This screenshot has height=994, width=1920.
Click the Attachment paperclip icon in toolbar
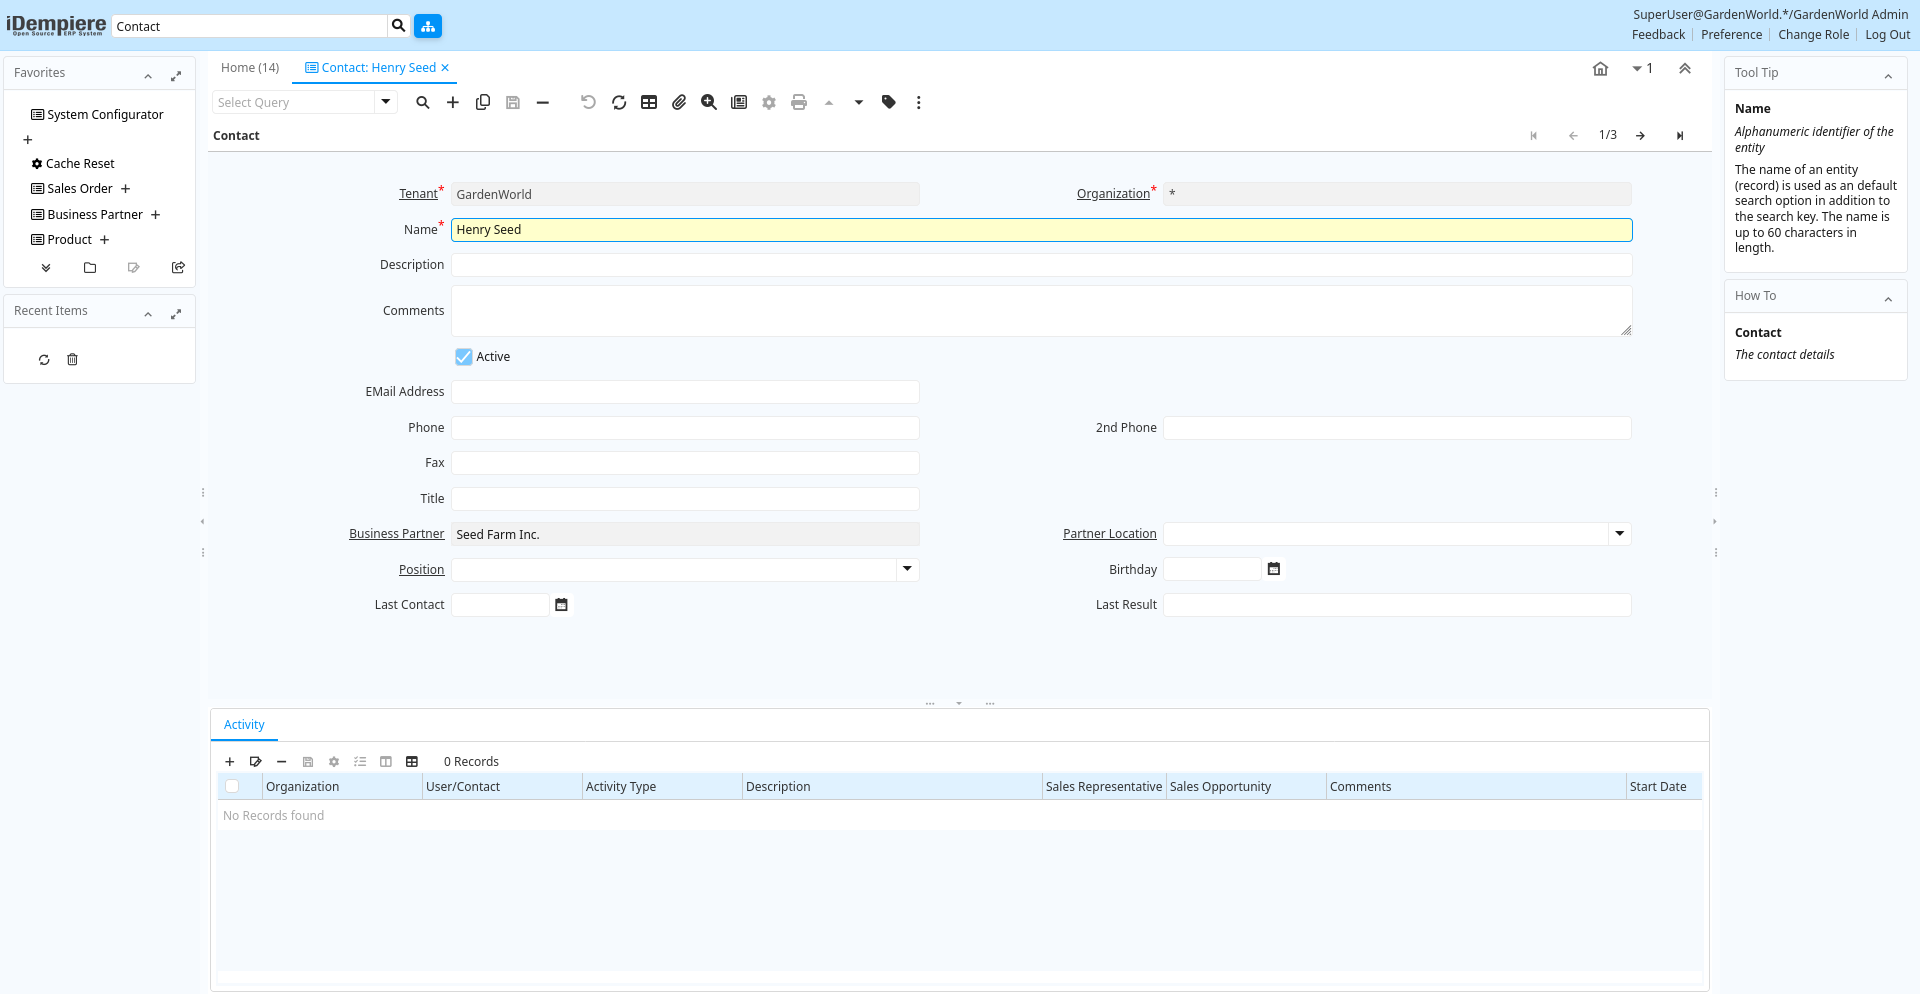(679, 102)
